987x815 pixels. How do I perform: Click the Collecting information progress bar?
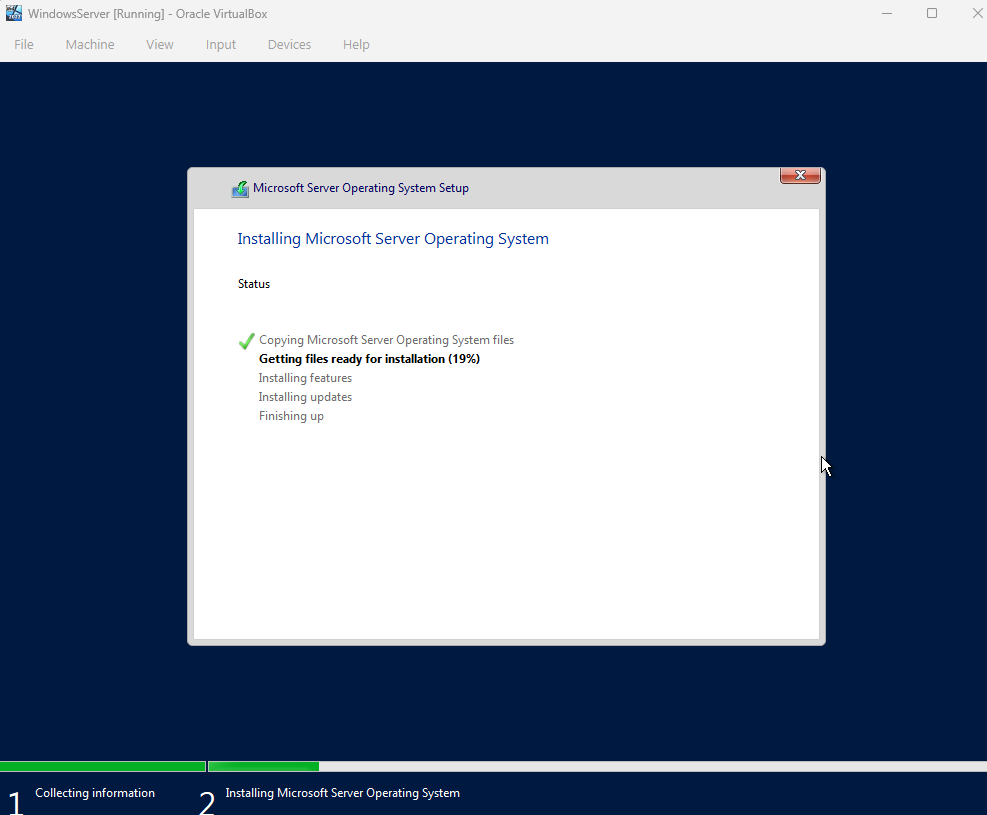coord(103,767)
